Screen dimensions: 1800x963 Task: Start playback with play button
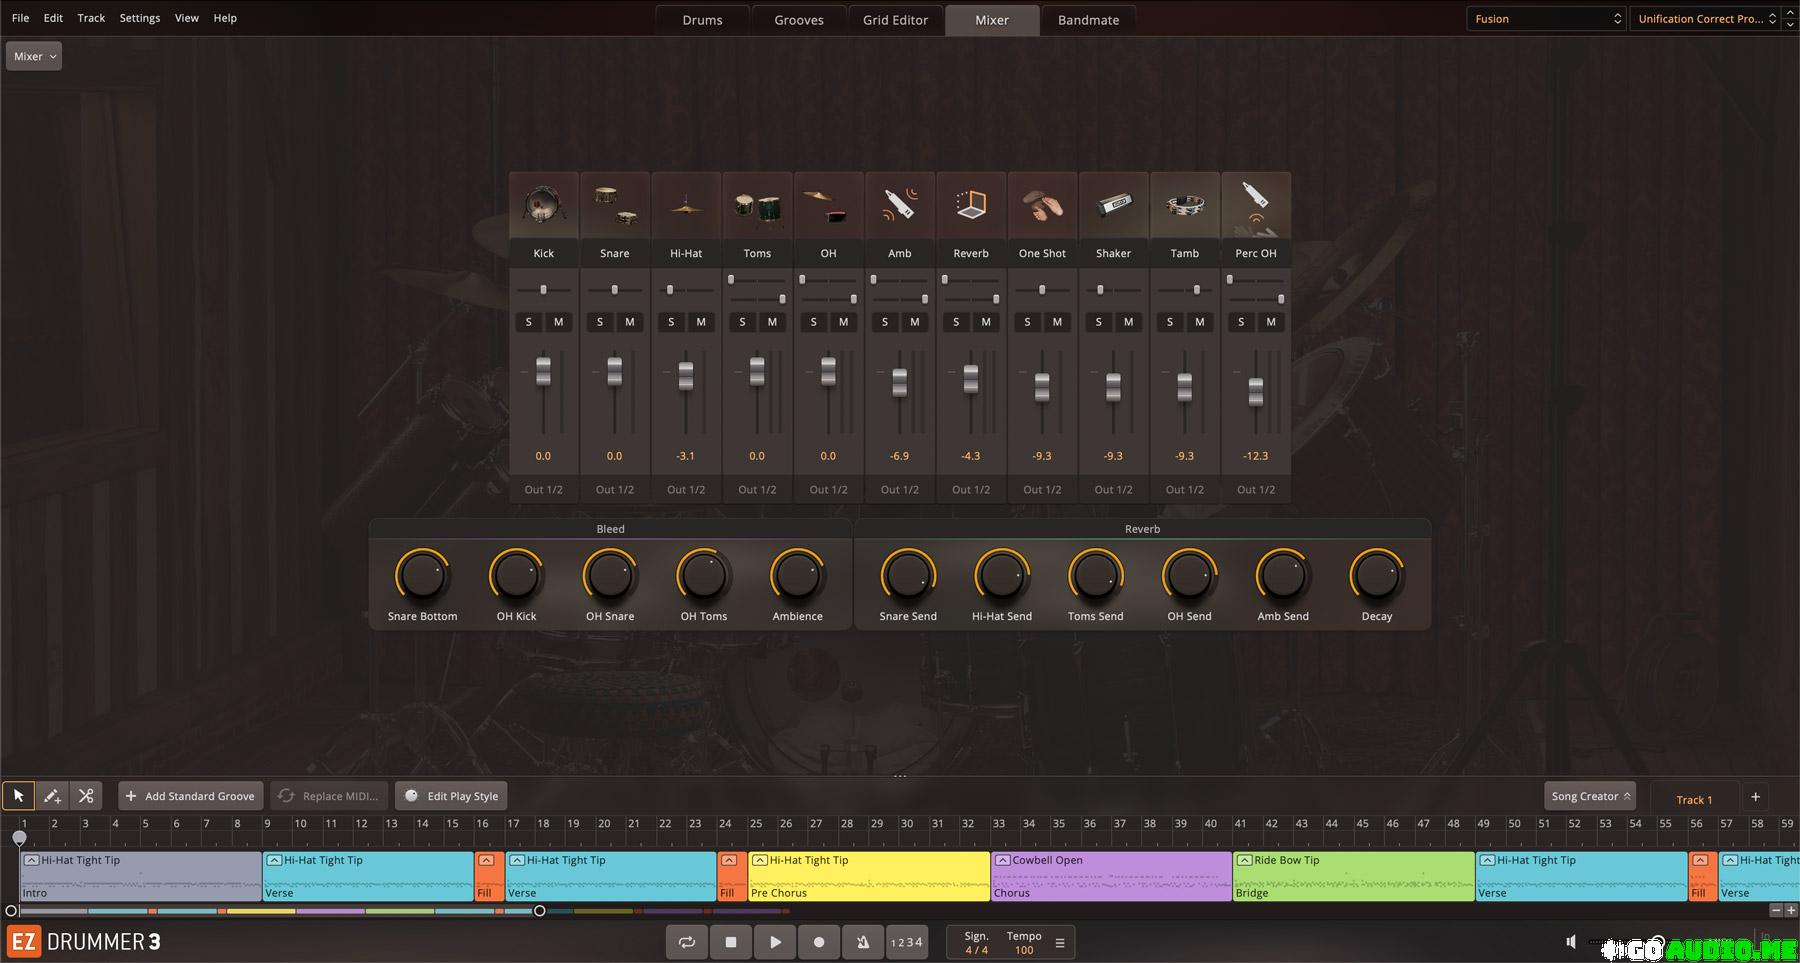(775, 942)
